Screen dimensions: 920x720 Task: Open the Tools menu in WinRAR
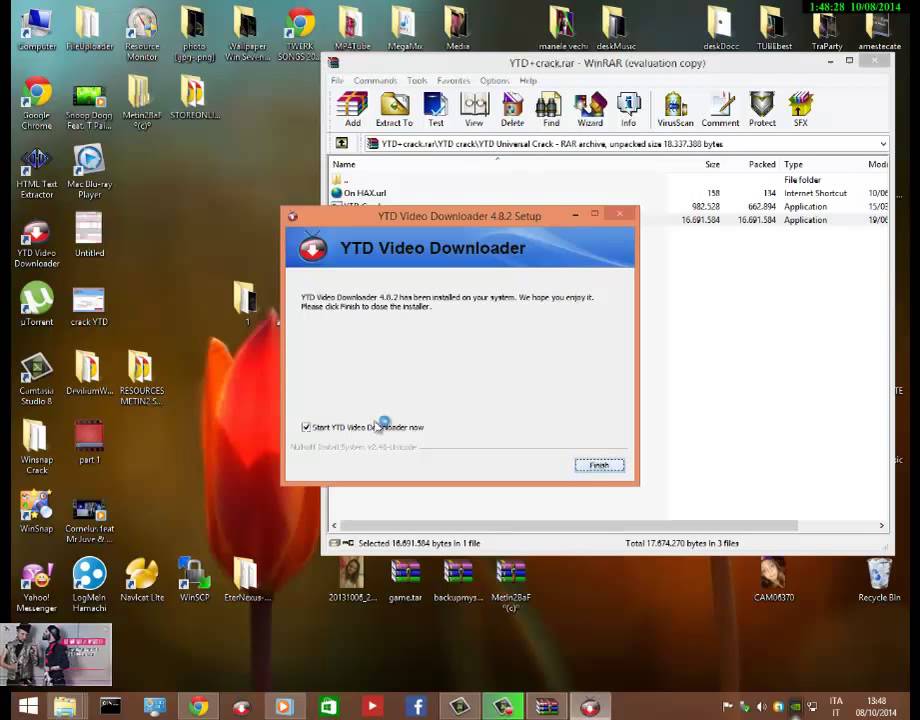tap(417, 80)
